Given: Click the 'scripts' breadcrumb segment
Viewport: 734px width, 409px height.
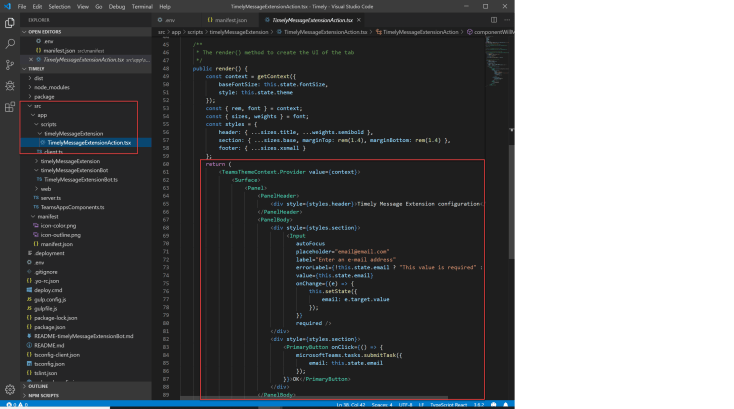Looking at the screenshot, I should point(195,32).
